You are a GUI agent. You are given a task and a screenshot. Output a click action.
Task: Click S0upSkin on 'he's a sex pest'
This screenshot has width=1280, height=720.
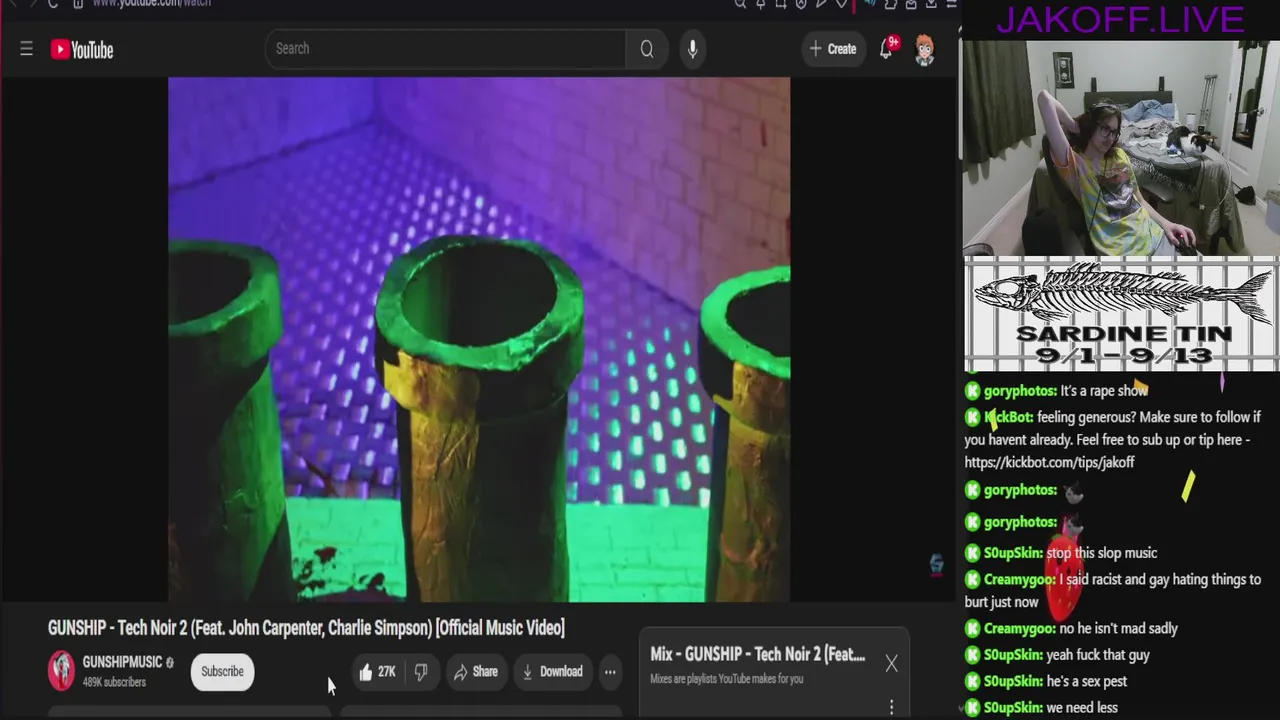(1013, 681)
